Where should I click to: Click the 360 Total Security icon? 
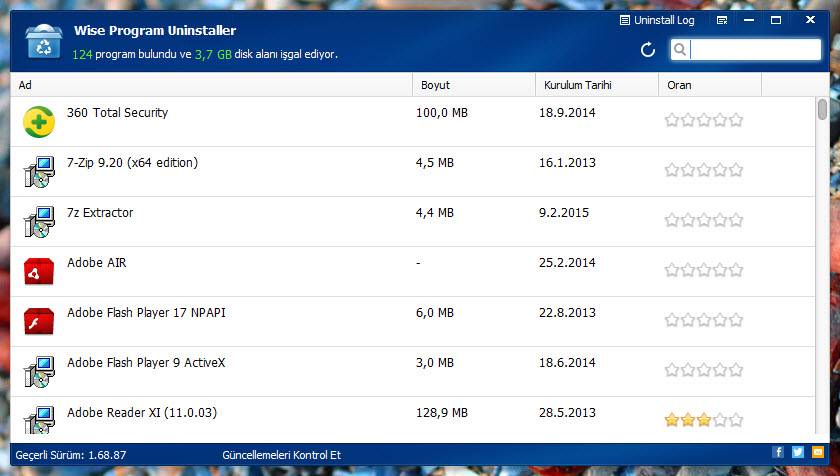[39, 121]
